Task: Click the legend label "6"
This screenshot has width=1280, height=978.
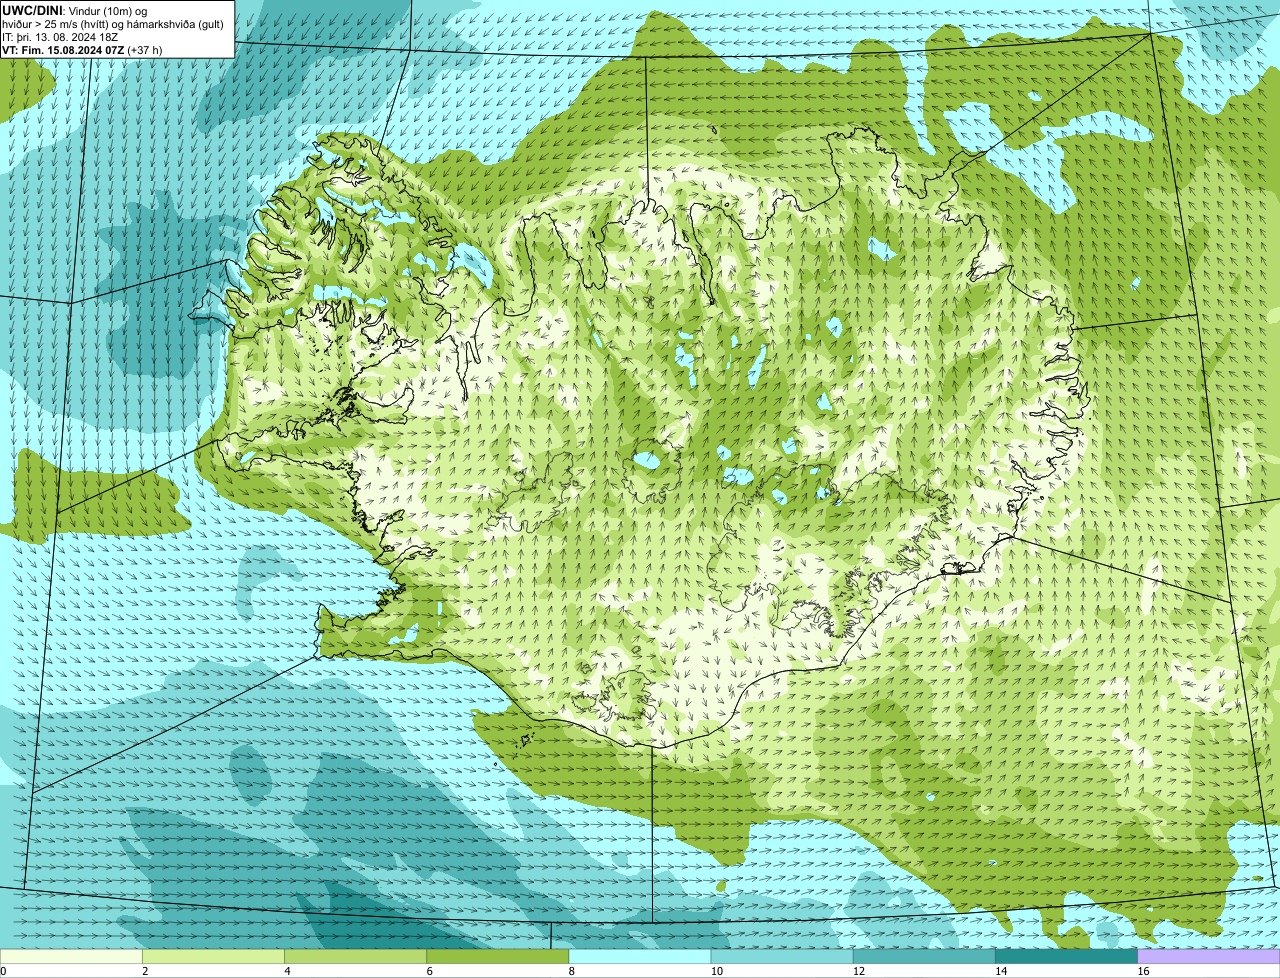Action: pyautogui.click(x=430, y=971)
